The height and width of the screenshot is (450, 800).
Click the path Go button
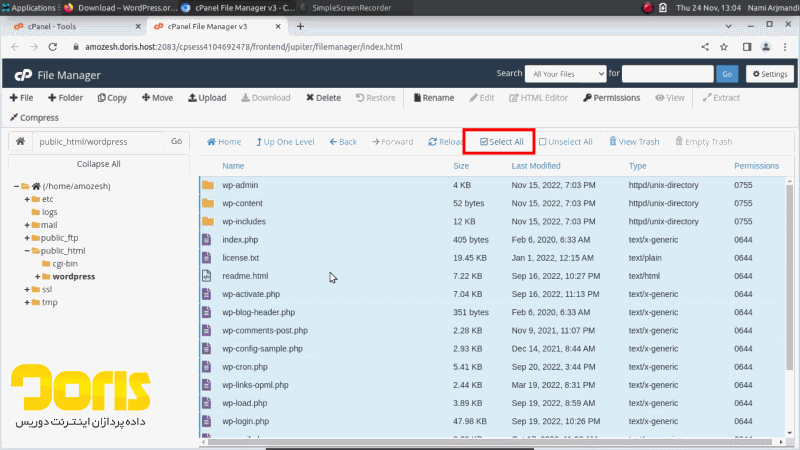[177, 141]
